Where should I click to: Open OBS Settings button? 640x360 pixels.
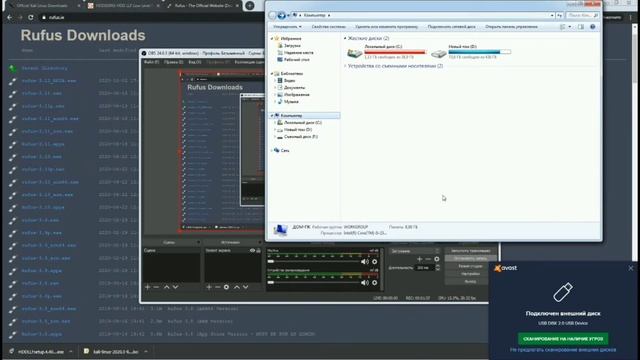(x=470, y=274)
